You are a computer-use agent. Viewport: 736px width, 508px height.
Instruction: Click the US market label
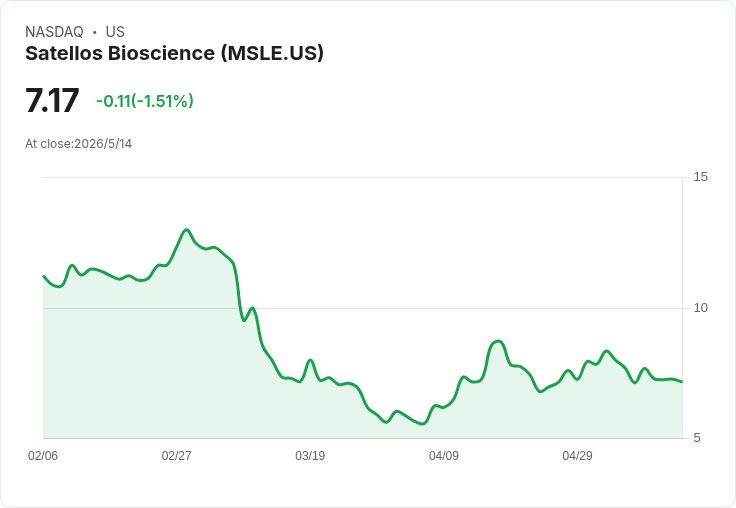coord(115,32)
